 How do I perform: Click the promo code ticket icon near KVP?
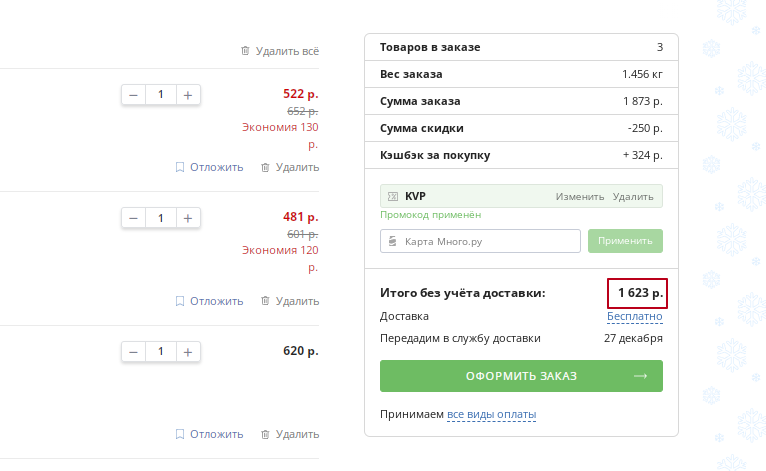393,196
